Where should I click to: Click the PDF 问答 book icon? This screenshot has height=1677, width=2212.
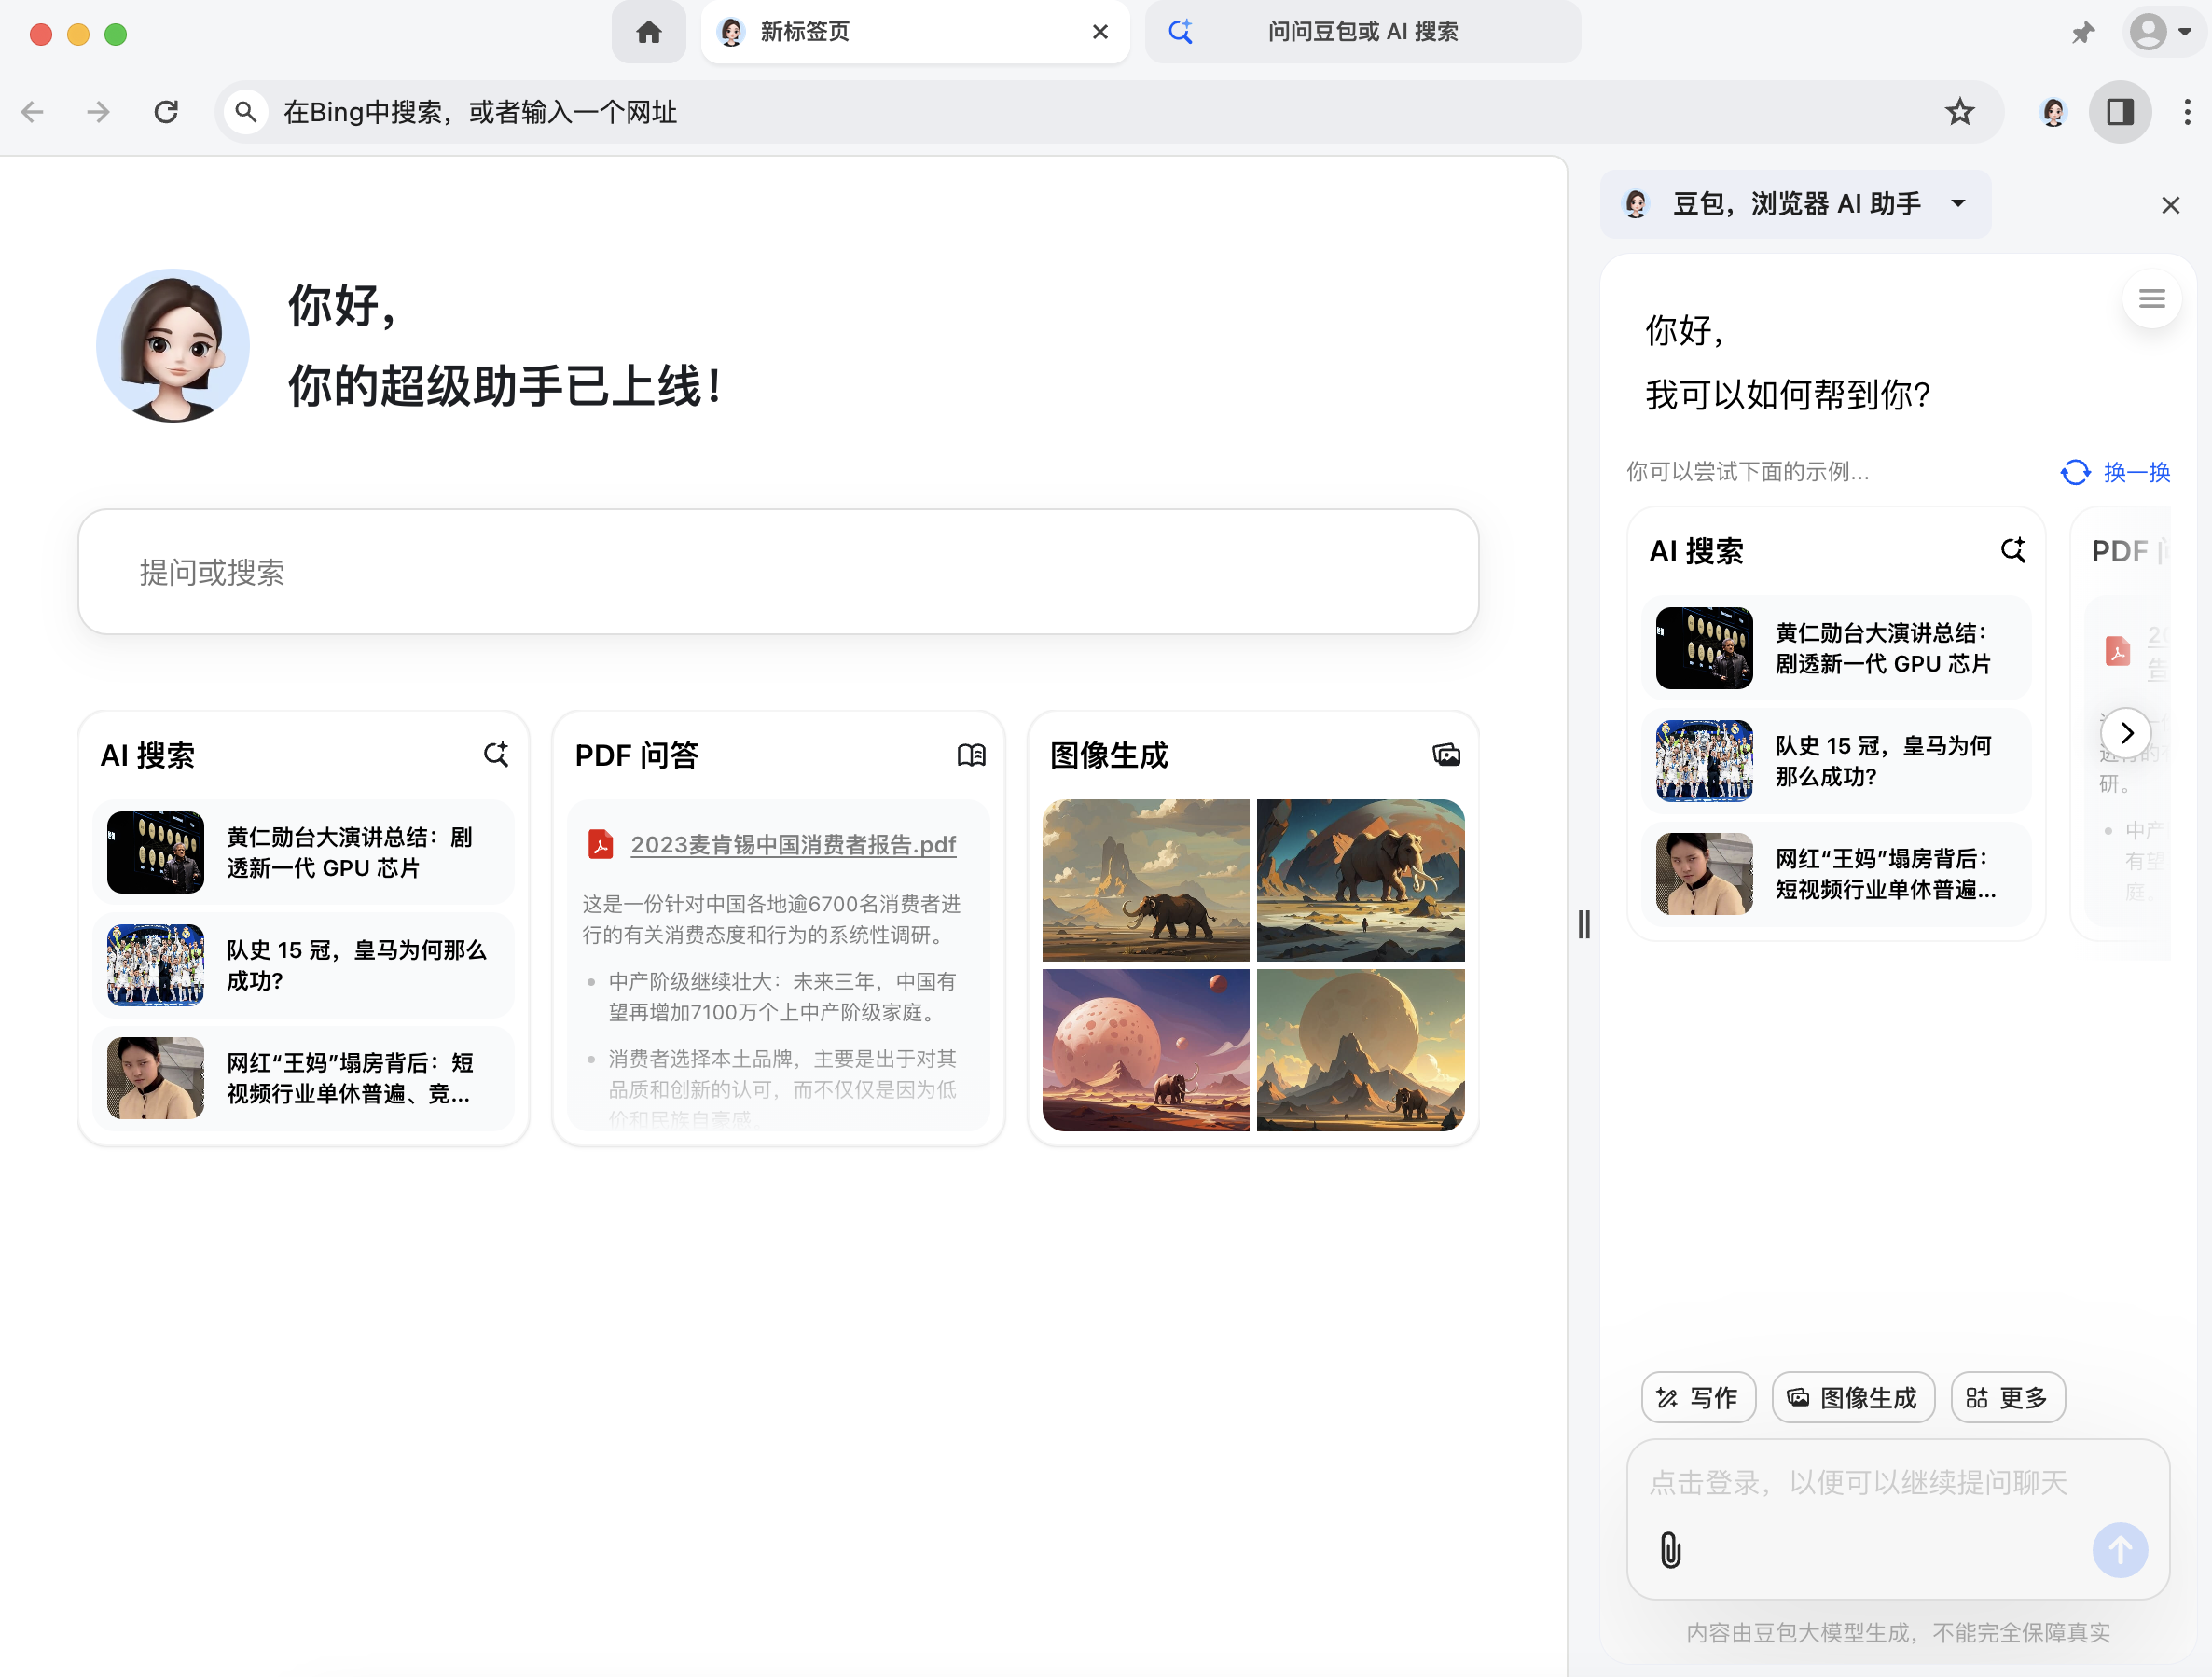[971, 755]
